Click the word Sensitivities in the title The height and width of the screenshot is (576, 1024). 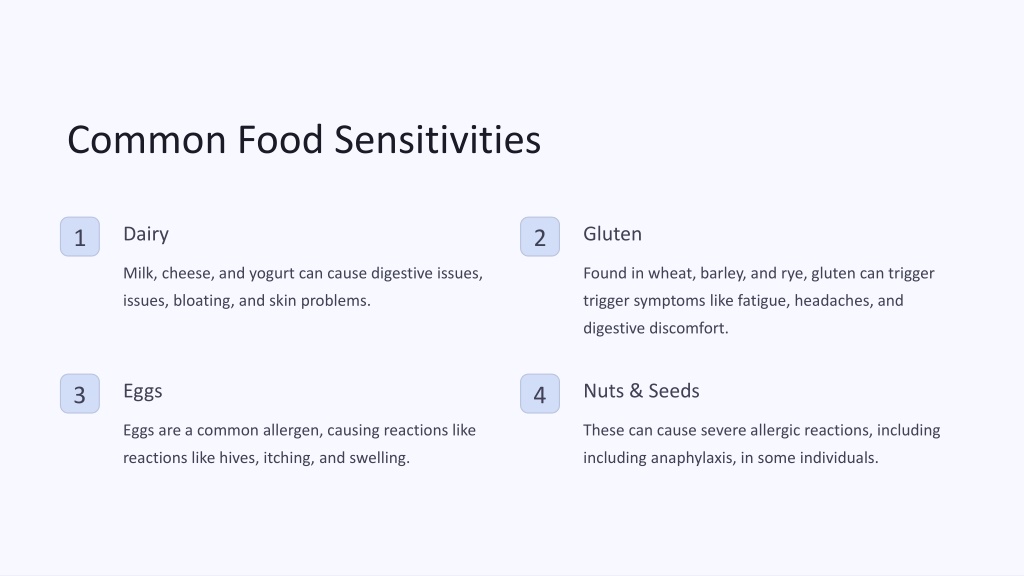pyautogui.click(x=438, y=140)
